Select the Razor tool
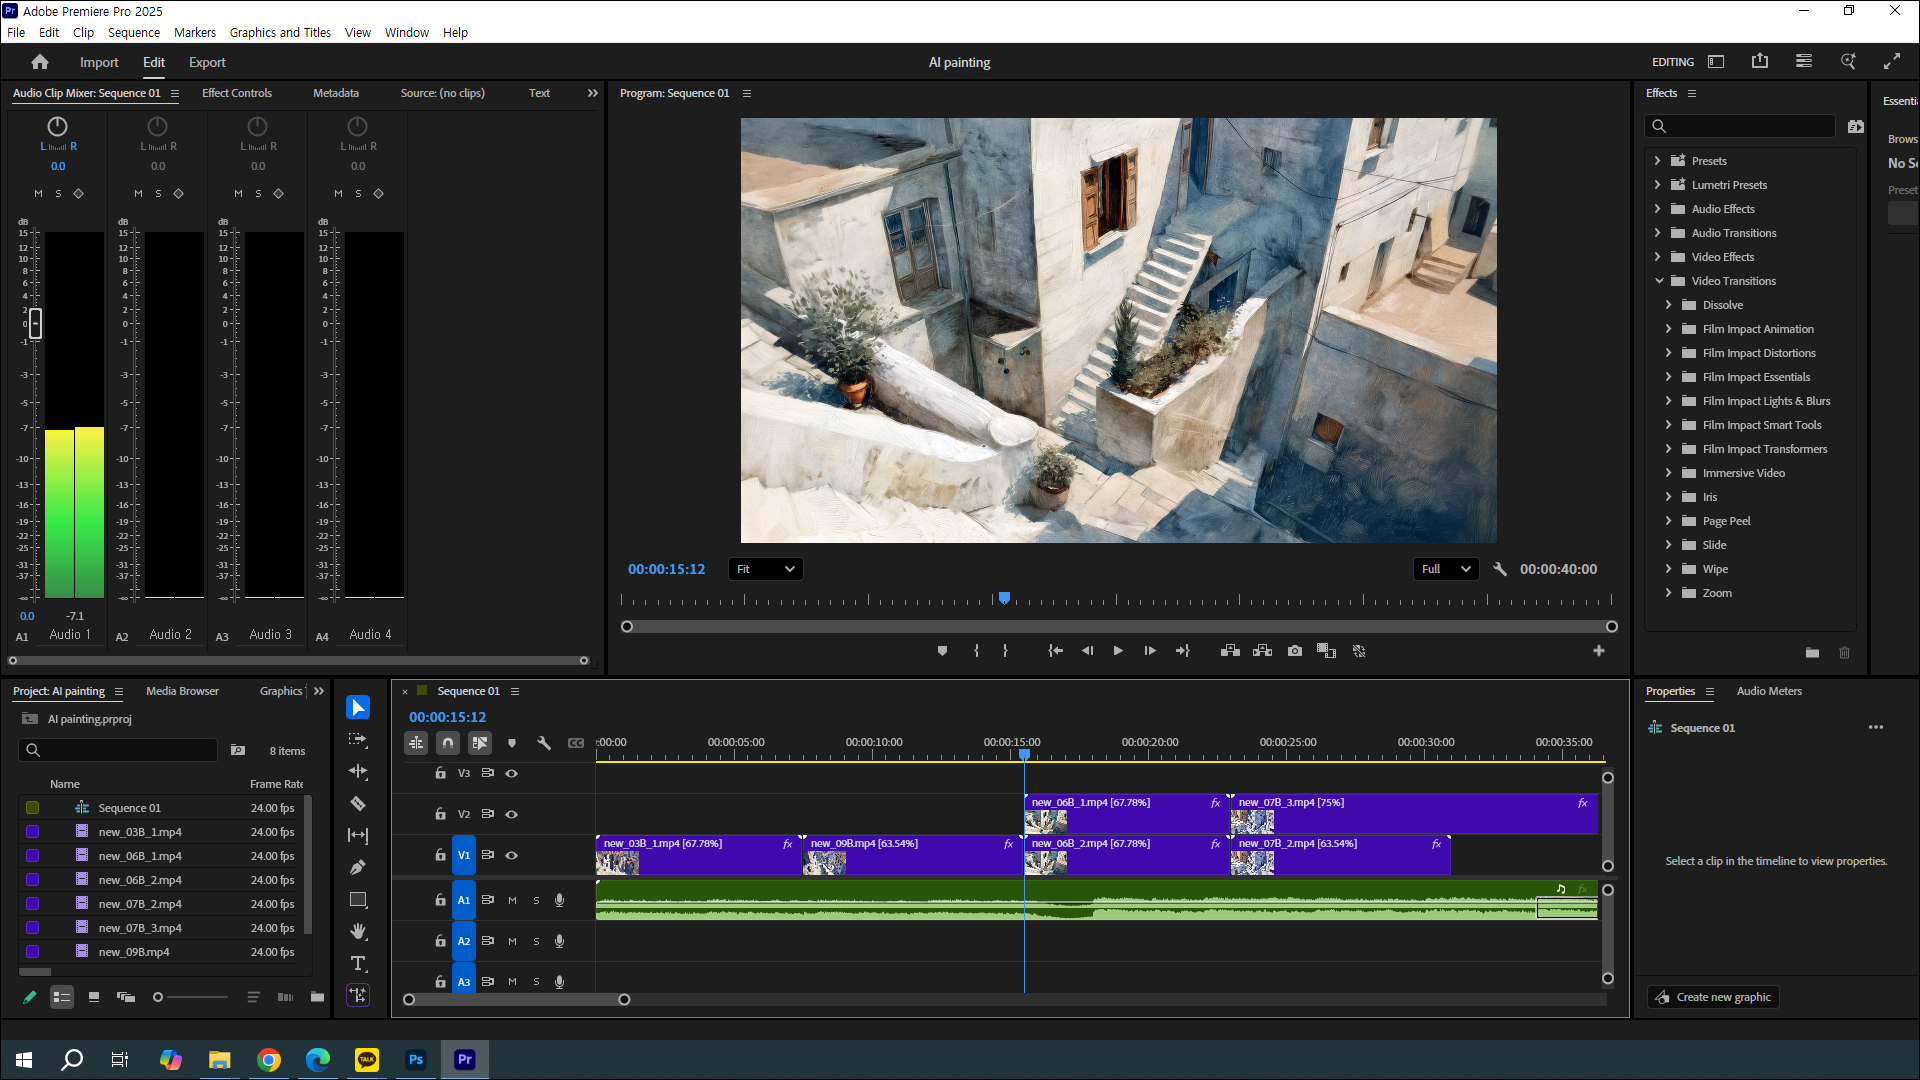1920x1080 pixels. click(x=357, y=803)
